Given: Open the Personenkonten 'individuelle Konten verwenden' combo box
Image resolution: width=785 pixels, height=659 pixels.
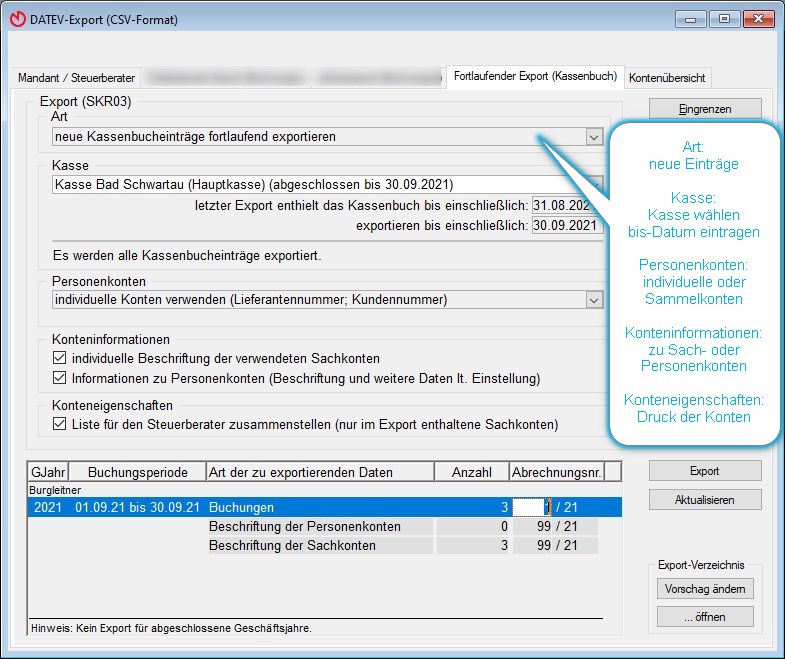Looking at the screenshot, I should [327, 300].
